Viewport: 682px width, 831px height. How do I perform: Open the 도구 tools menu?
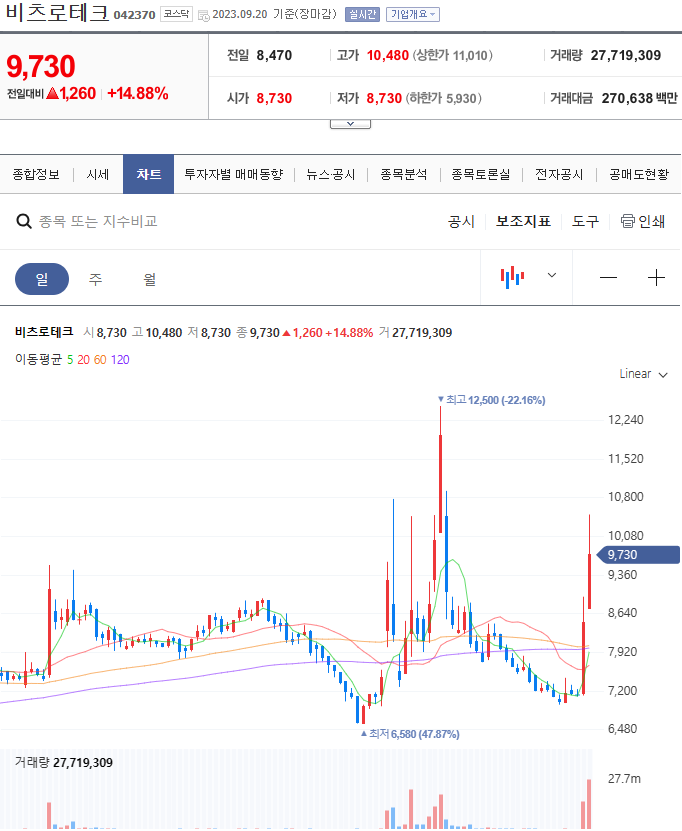tap(585, 222)
